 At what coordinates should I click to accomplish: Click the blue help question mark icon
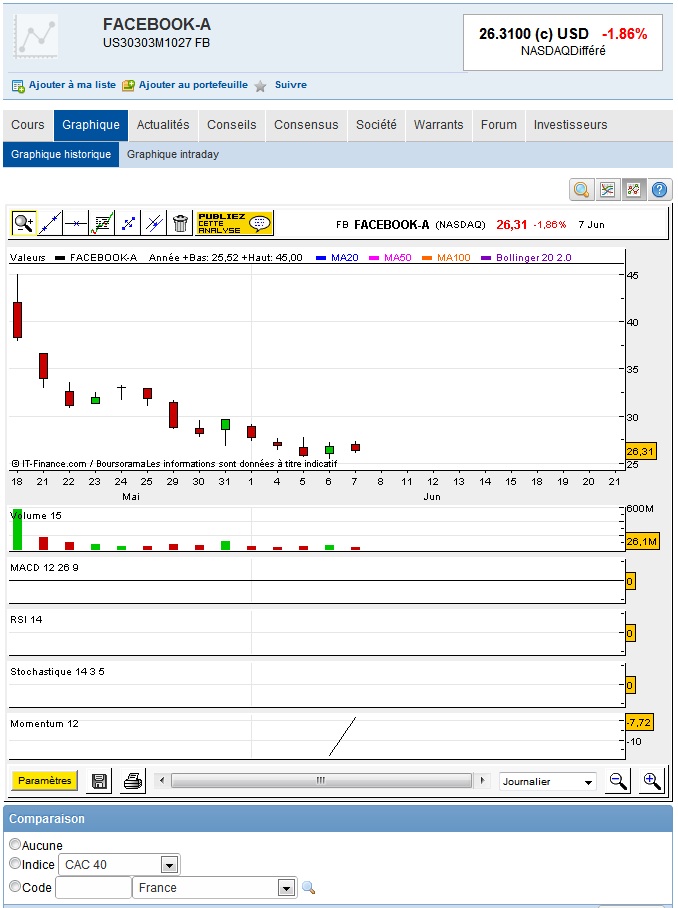click(659, 190)
